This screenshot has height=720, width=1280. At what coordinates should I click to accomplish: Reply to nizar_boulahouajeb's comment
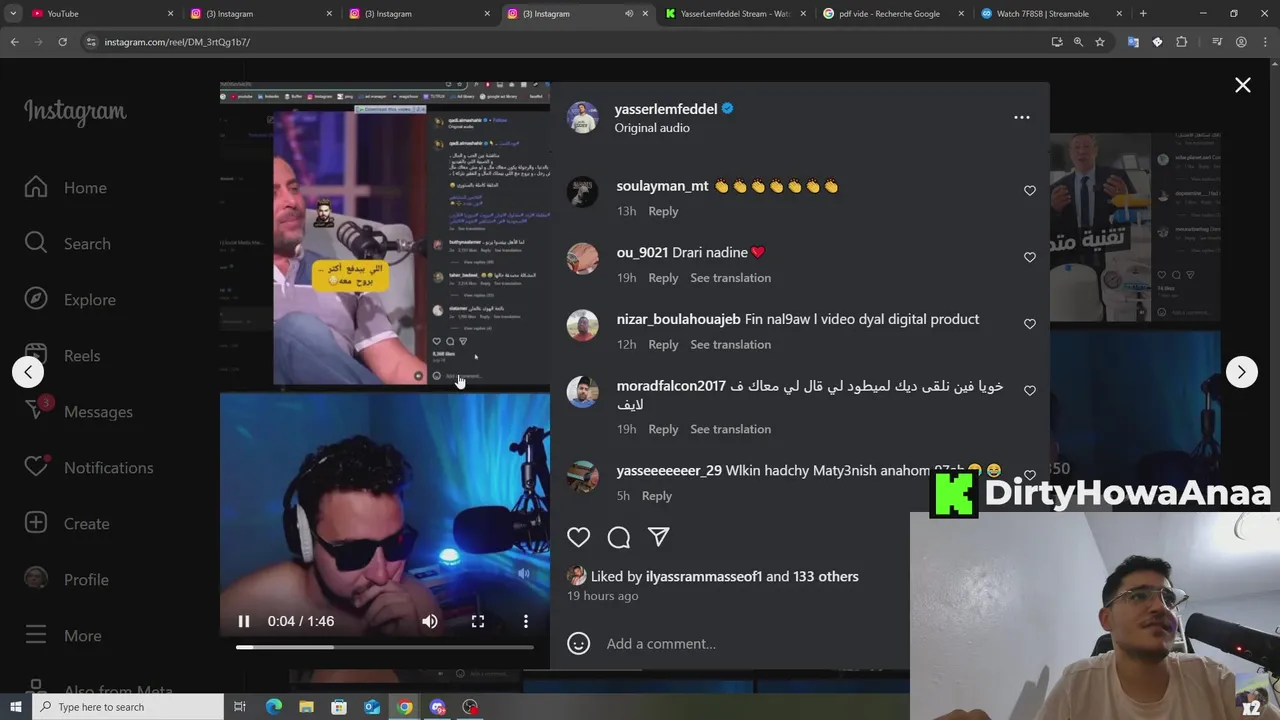[x=663, y=345]
